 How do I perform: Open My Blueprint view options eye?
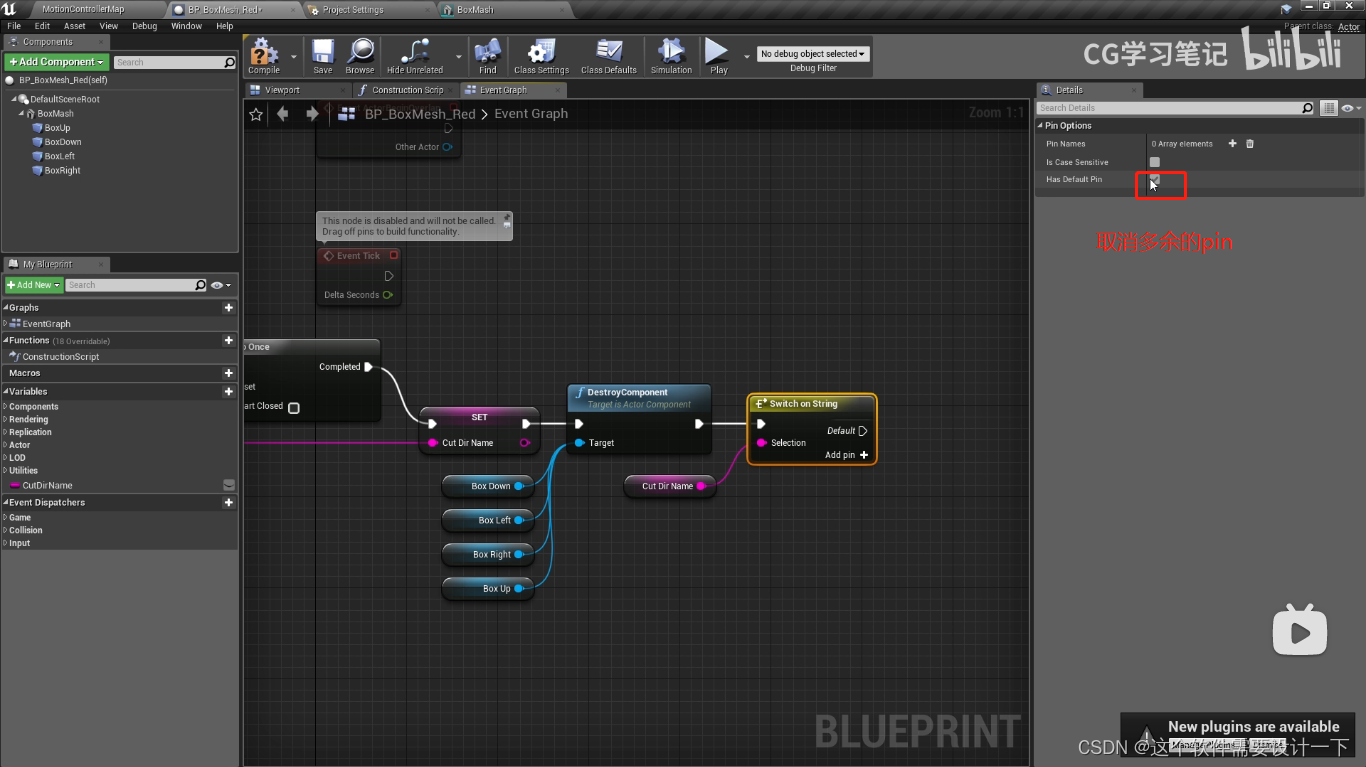click(221, 285)
